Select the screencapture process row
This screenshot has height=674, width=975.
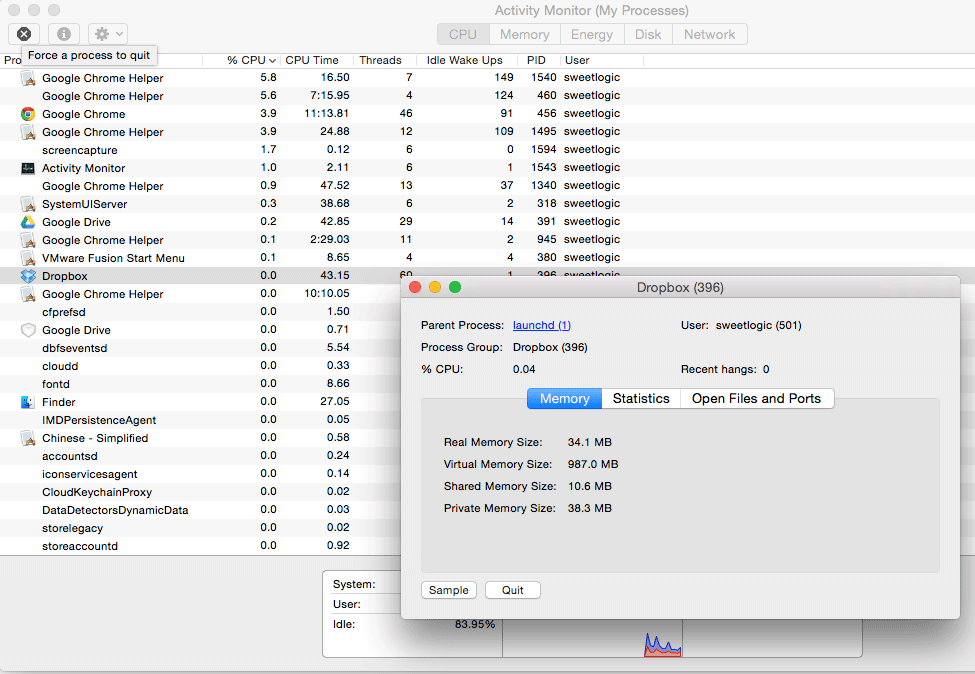(488, 150)
